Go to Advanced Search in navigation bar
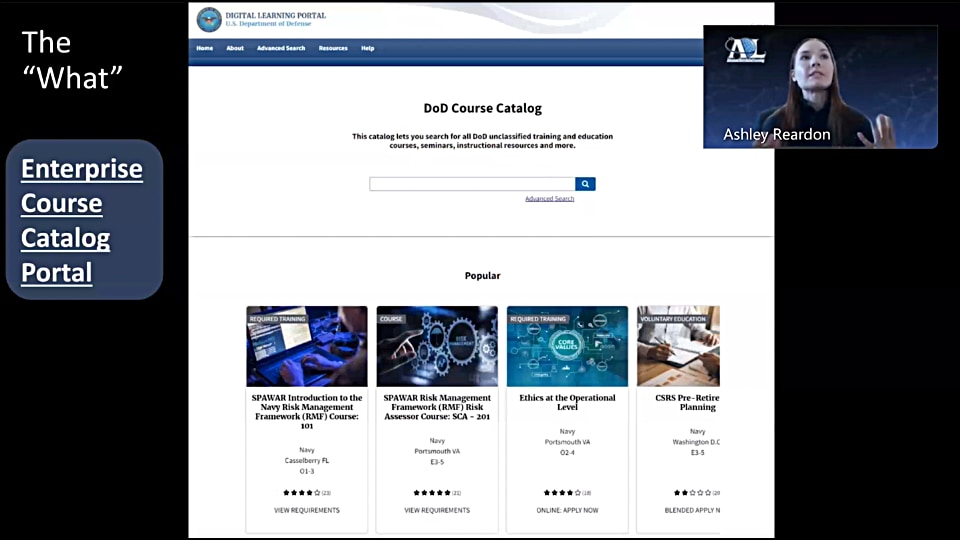This screenshot has height=540, width=960. (x=281, y=48)
